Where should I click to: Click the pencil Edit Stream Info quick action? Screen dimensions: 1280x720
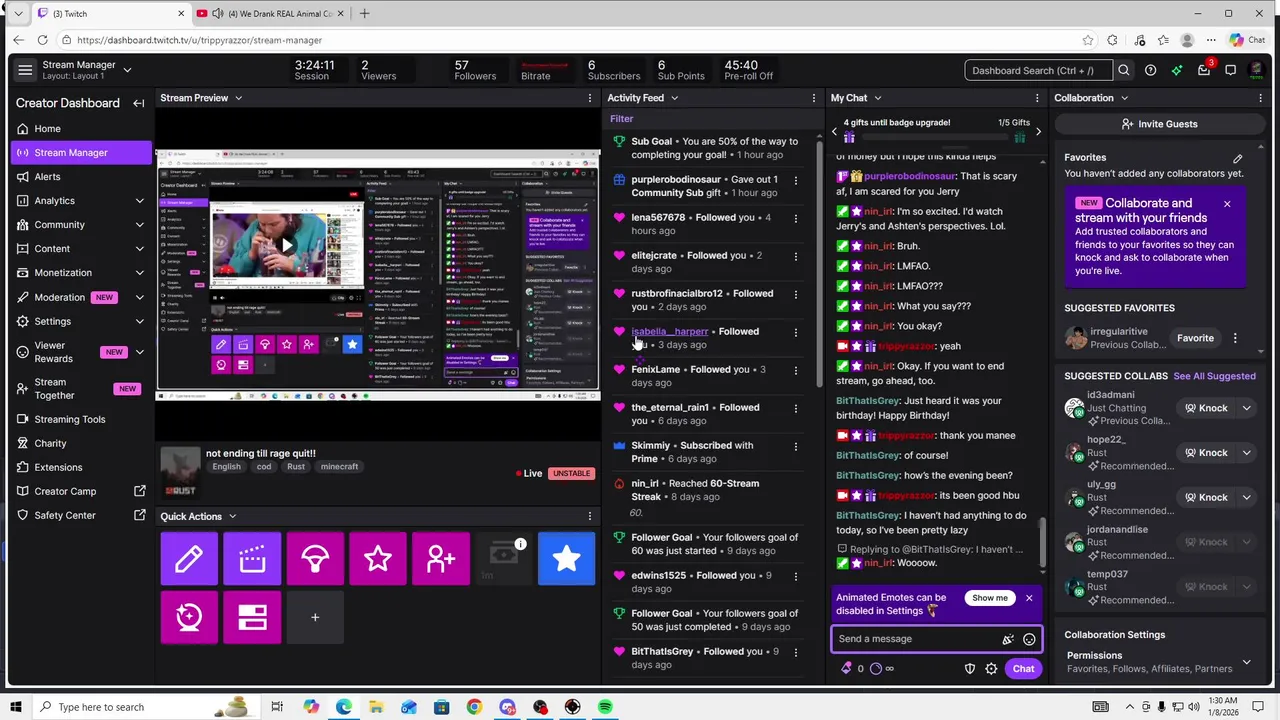pos(189,559)
